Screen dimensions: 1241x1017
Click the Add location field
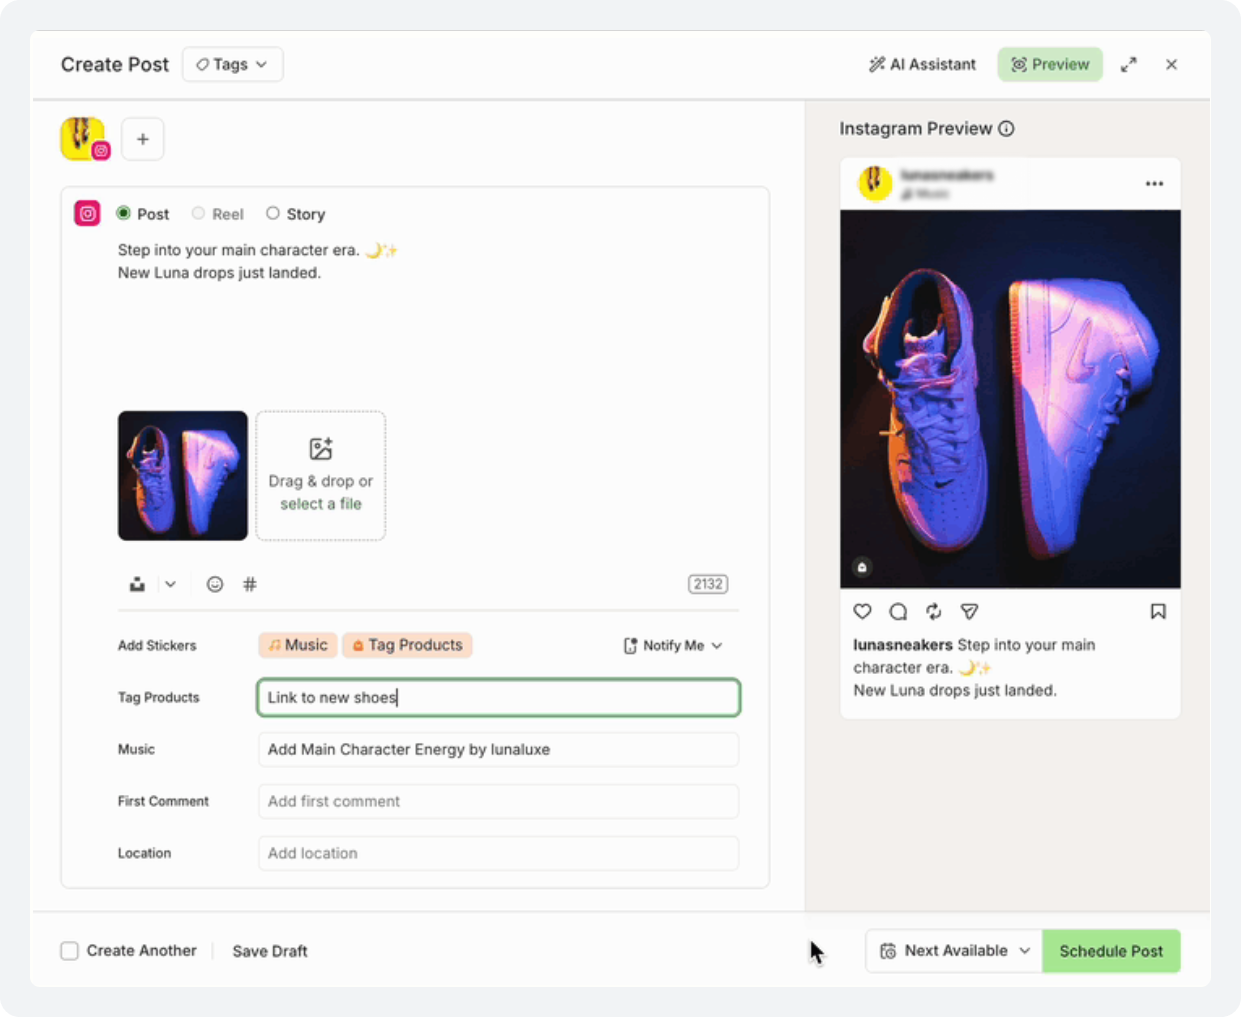[x=498, y=853]
